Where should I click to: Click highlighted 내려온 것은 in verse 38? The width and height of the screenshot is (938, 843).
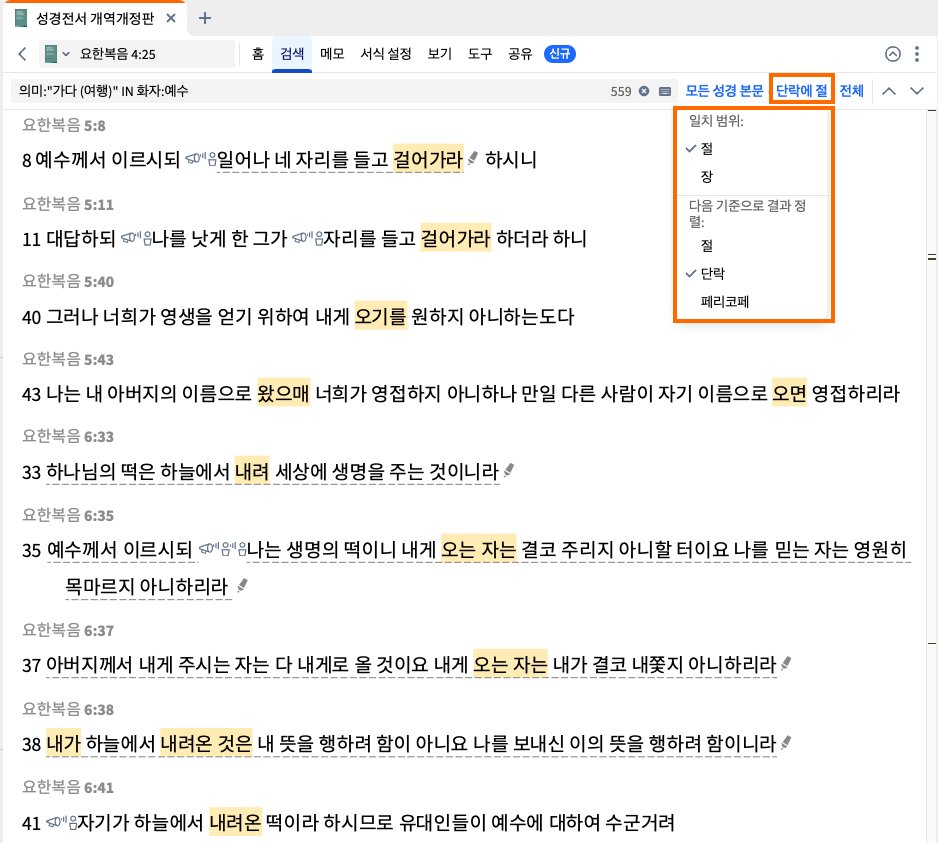[206, 743]
